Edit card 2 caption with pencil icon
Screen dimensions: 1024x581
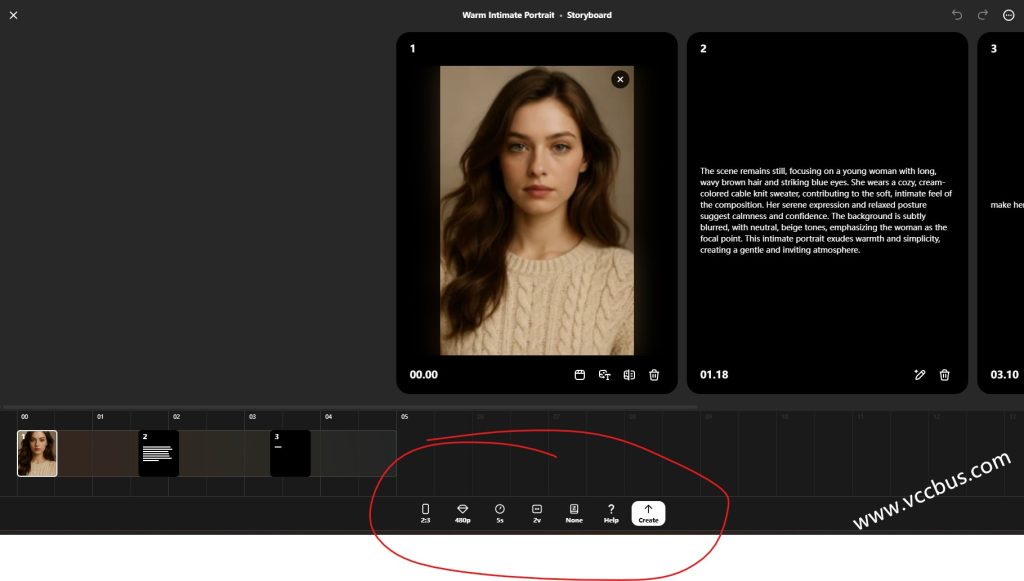[919, 375]
